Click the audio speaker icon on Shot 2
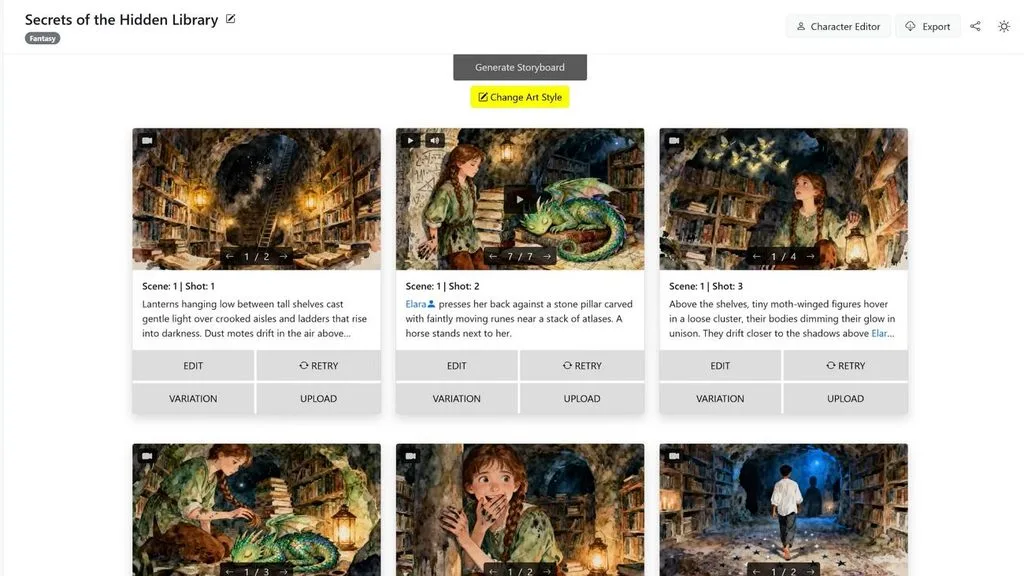 point(434,140)
